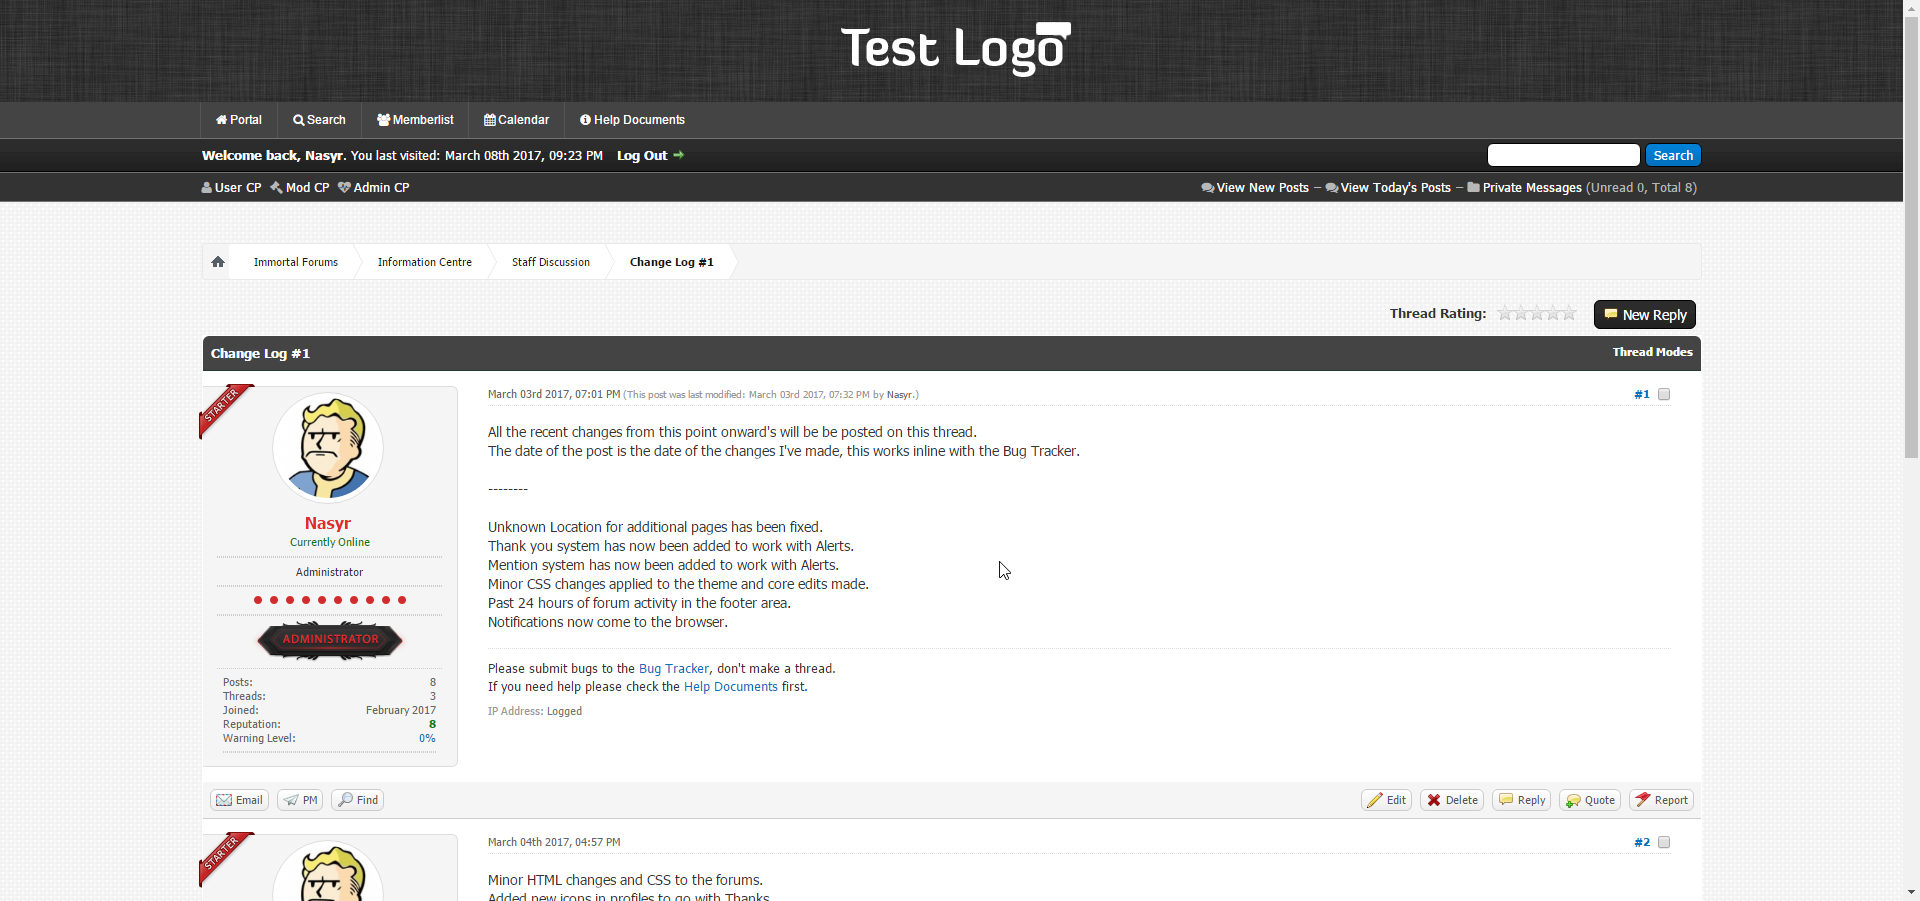Click the search input field in header
Viewport: 1920px width, 901px height.
pyautogui.click(x=1563, y=155)
